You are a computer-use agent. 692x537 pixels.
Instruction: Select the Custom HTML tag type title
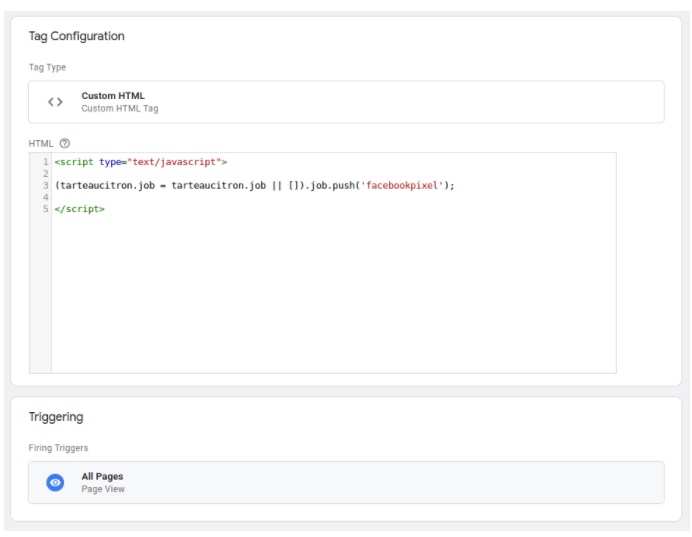(x=112, y=96)
